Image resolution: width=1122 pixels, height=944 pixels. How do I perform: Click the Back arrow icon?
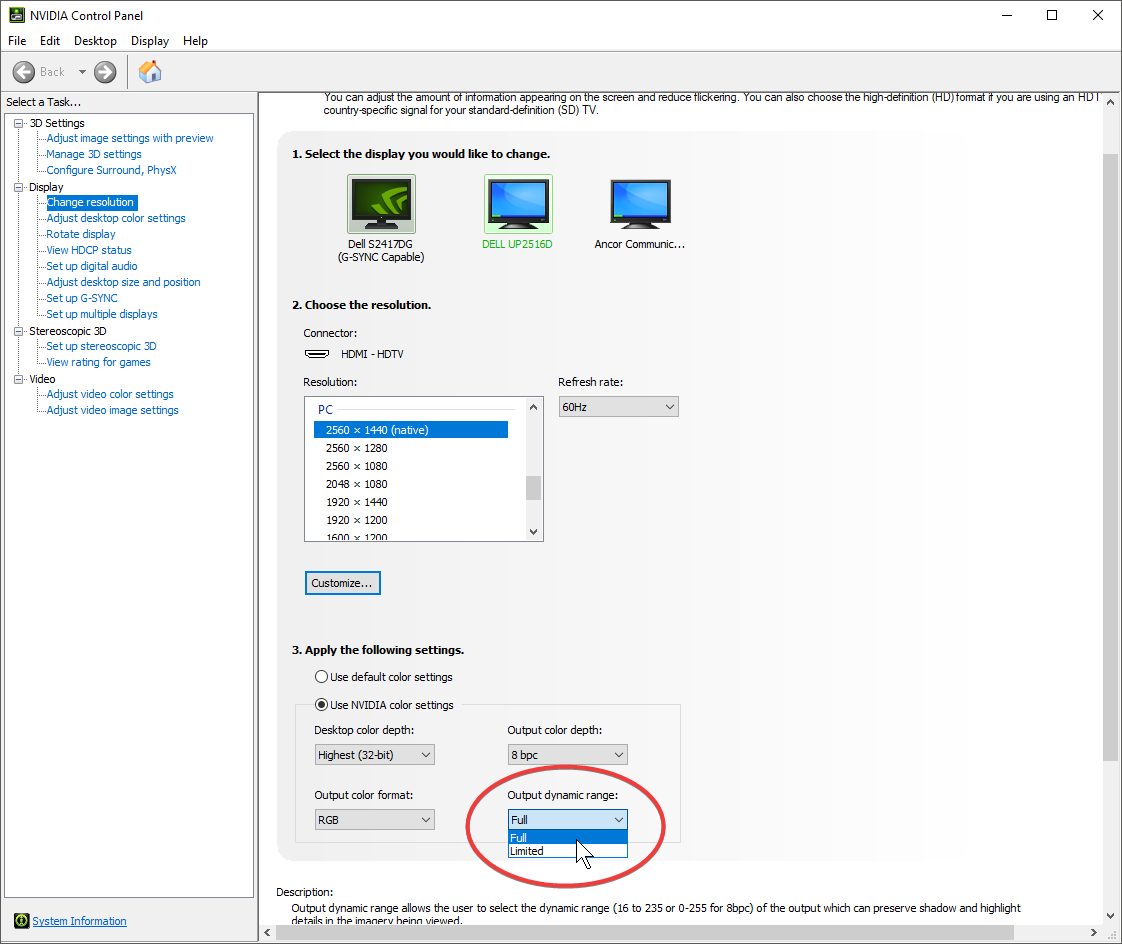(x=24, y=72)
